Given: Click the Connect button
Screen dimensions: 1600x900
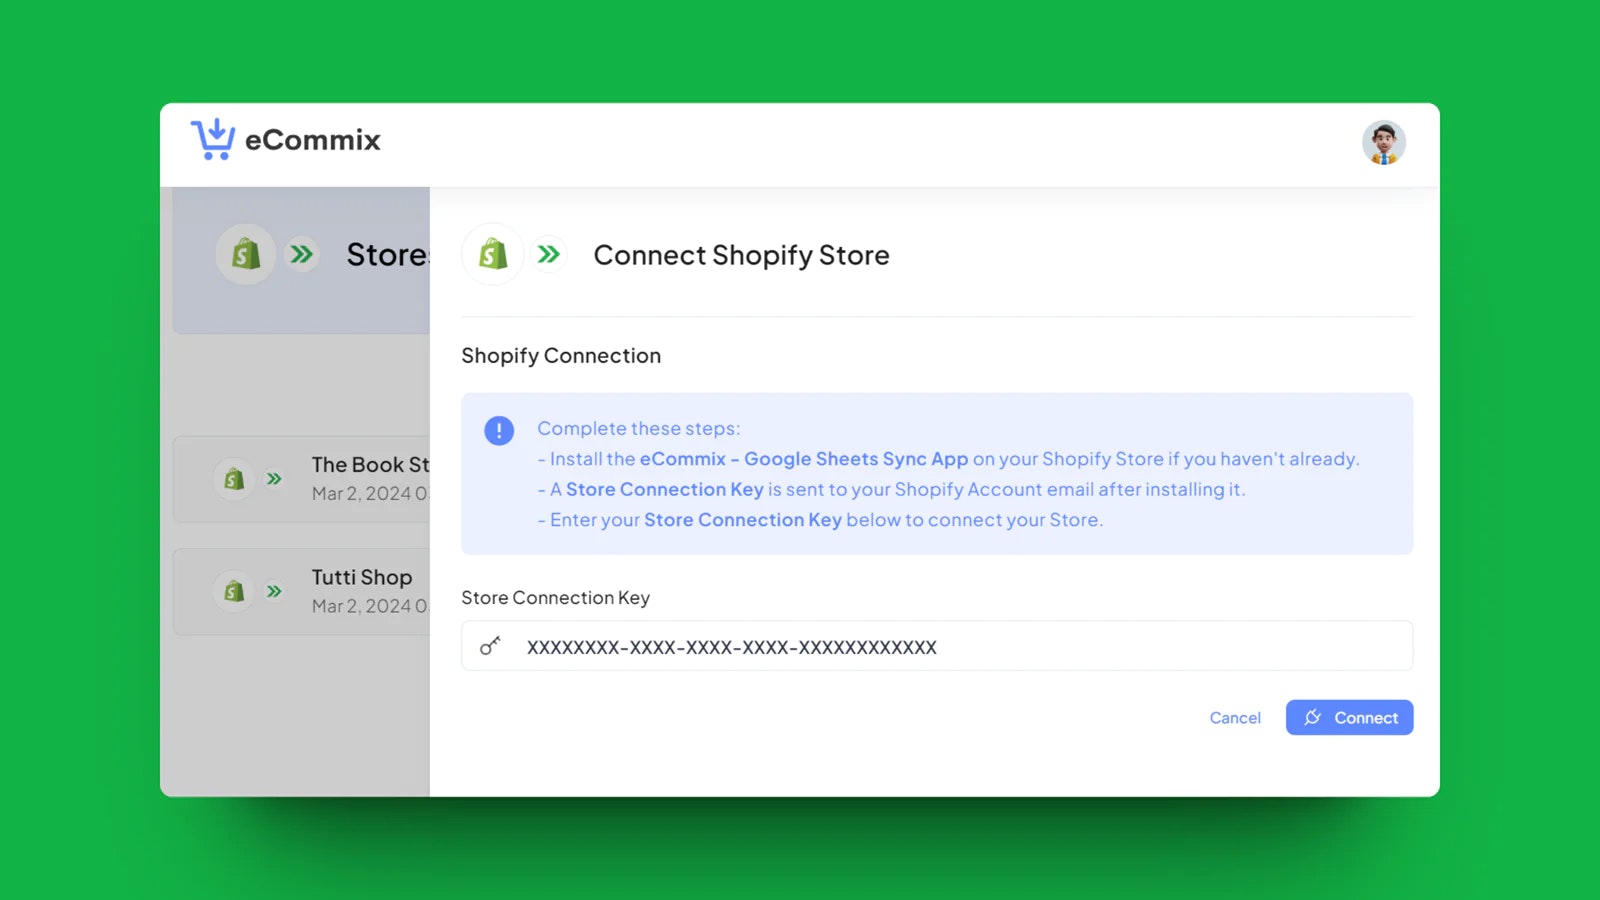Looking at the screenshot, I should (1349, 718).
